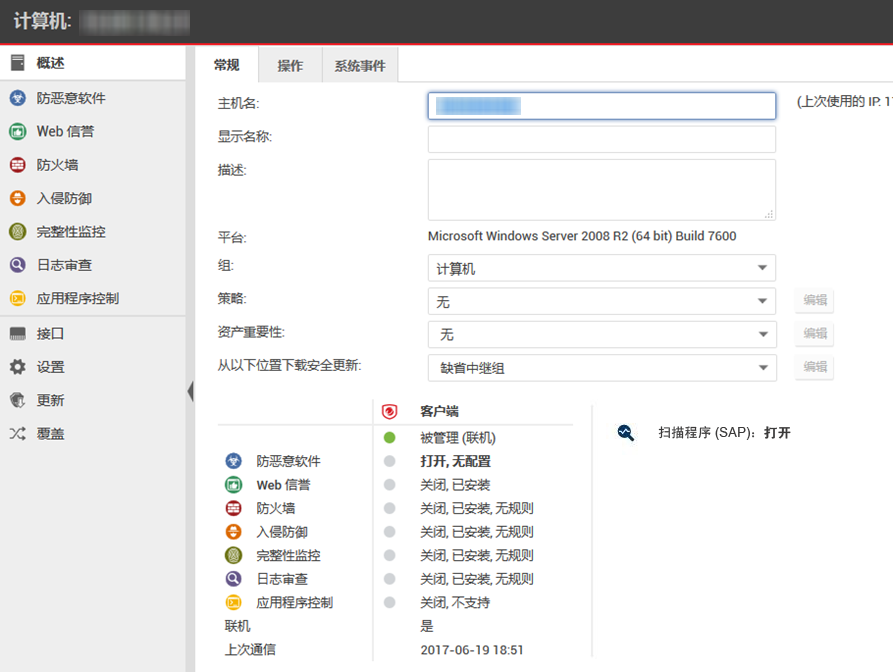Click 编辑 button next to 策略
Screen dimensions: 893x672
pyautogui.click(x=814, y=301)
